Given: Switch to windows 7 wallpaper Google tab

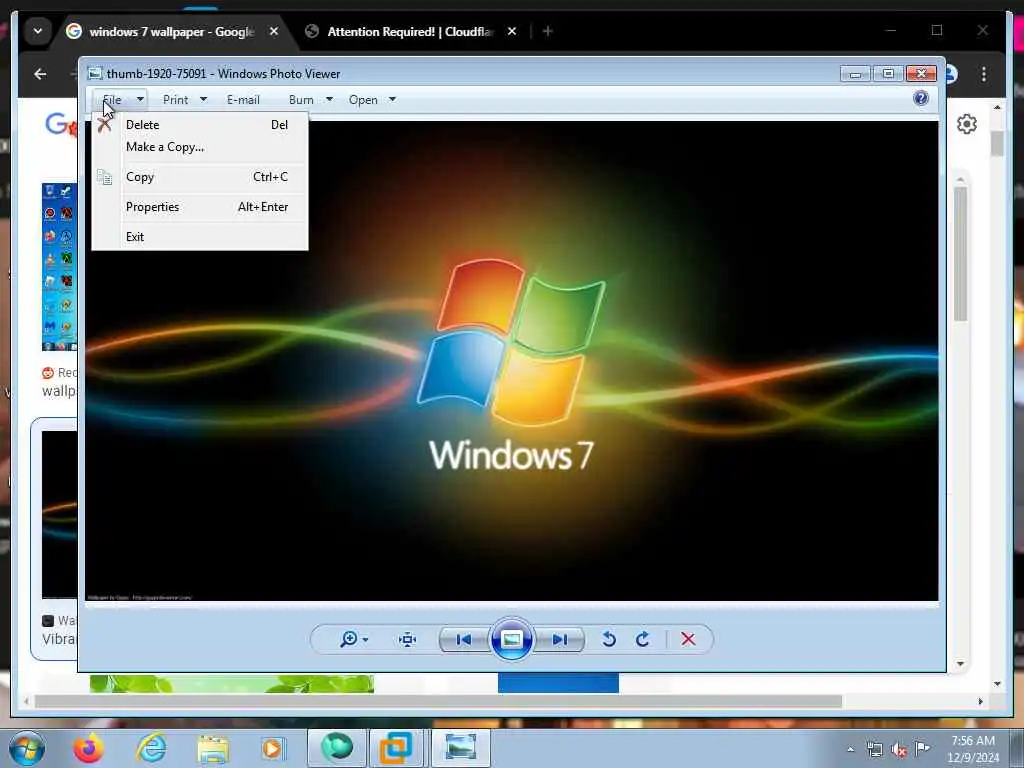Looking at the screenshot, I should tap(171, 31).
